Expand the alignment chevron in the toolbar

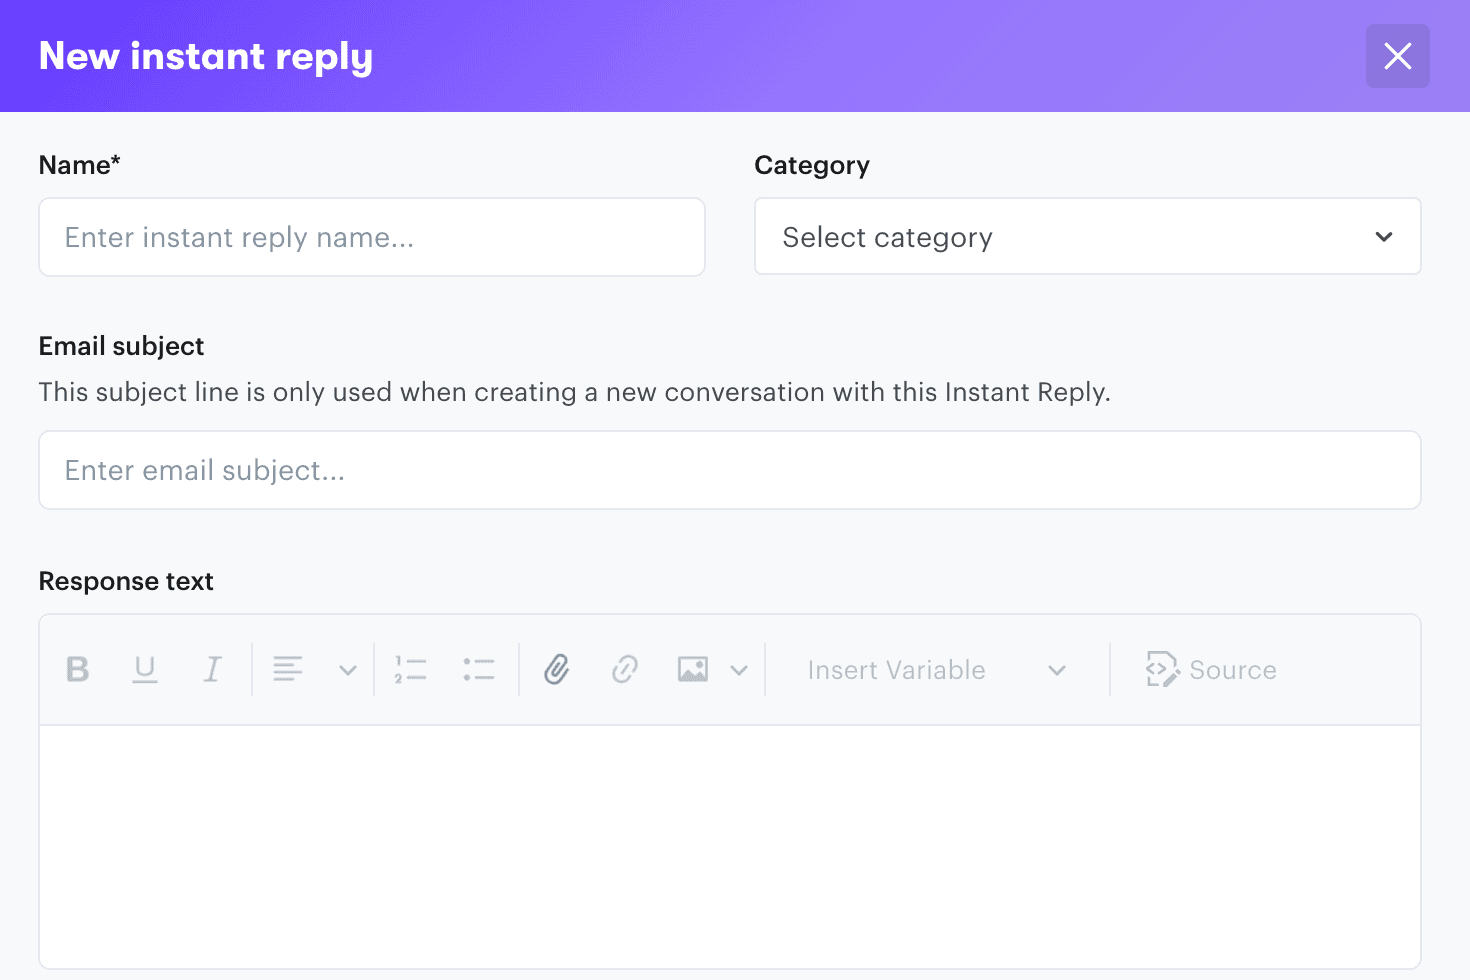[x=347, y=669]
